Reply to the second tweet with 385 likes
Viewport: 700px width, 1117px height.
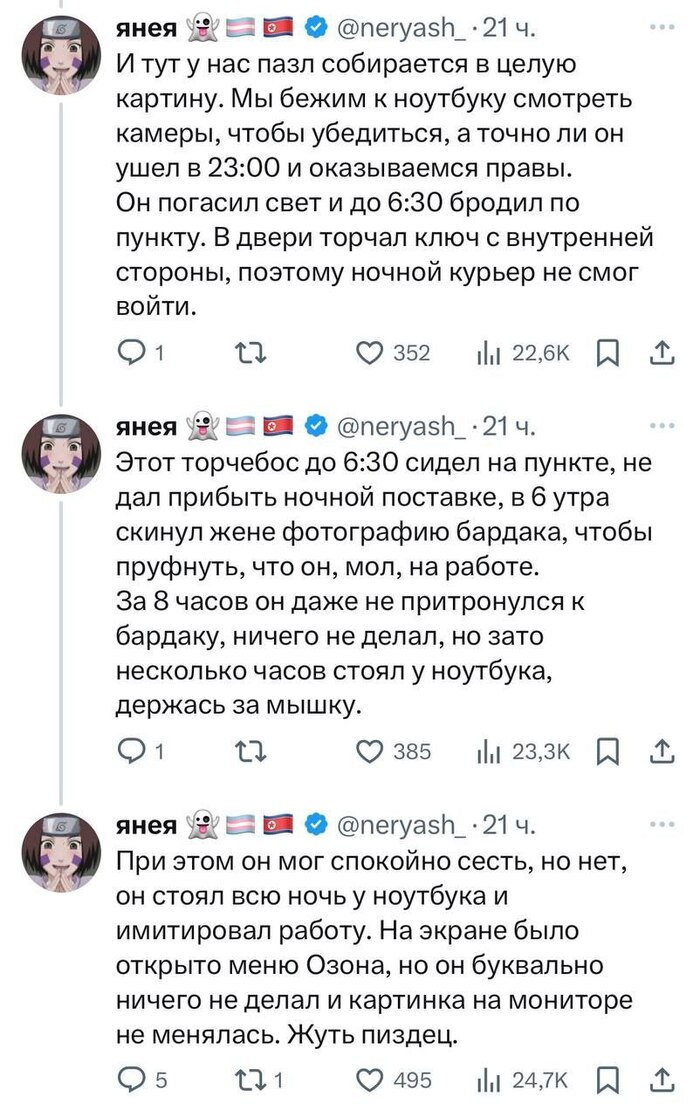pyautogui.click(x=131, y=751)
